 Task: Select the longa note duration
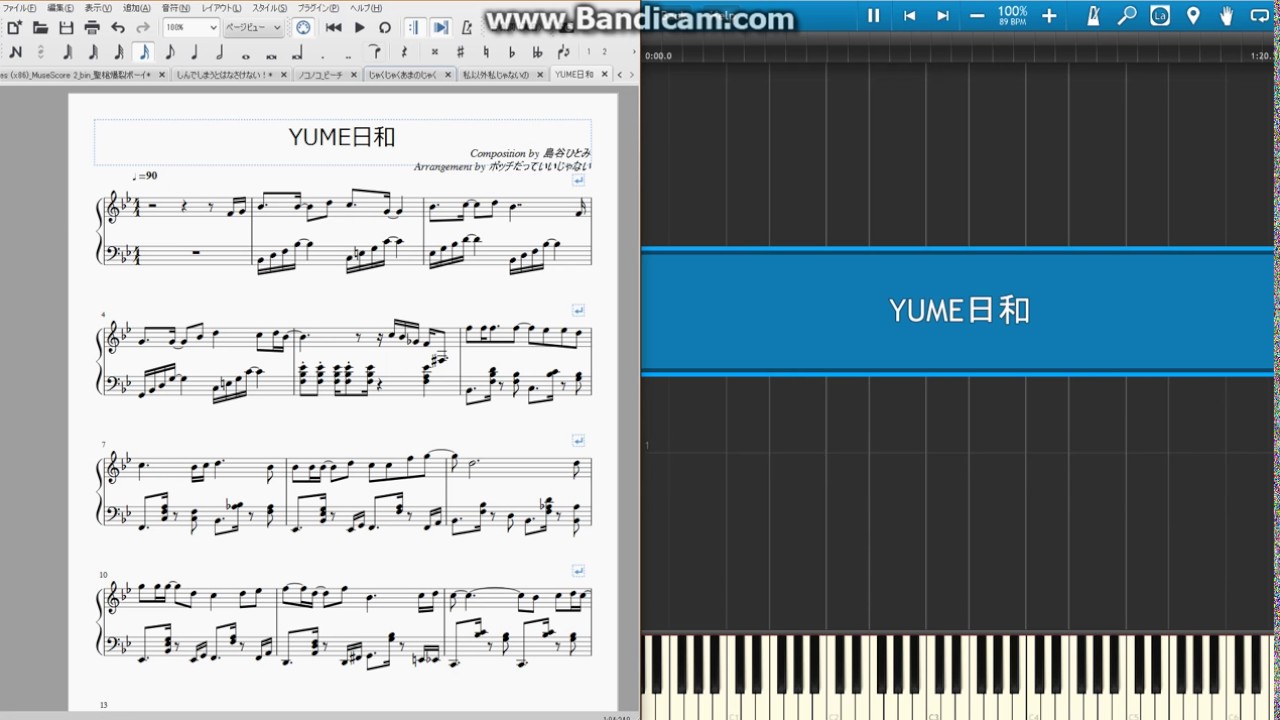click(298, 52)
